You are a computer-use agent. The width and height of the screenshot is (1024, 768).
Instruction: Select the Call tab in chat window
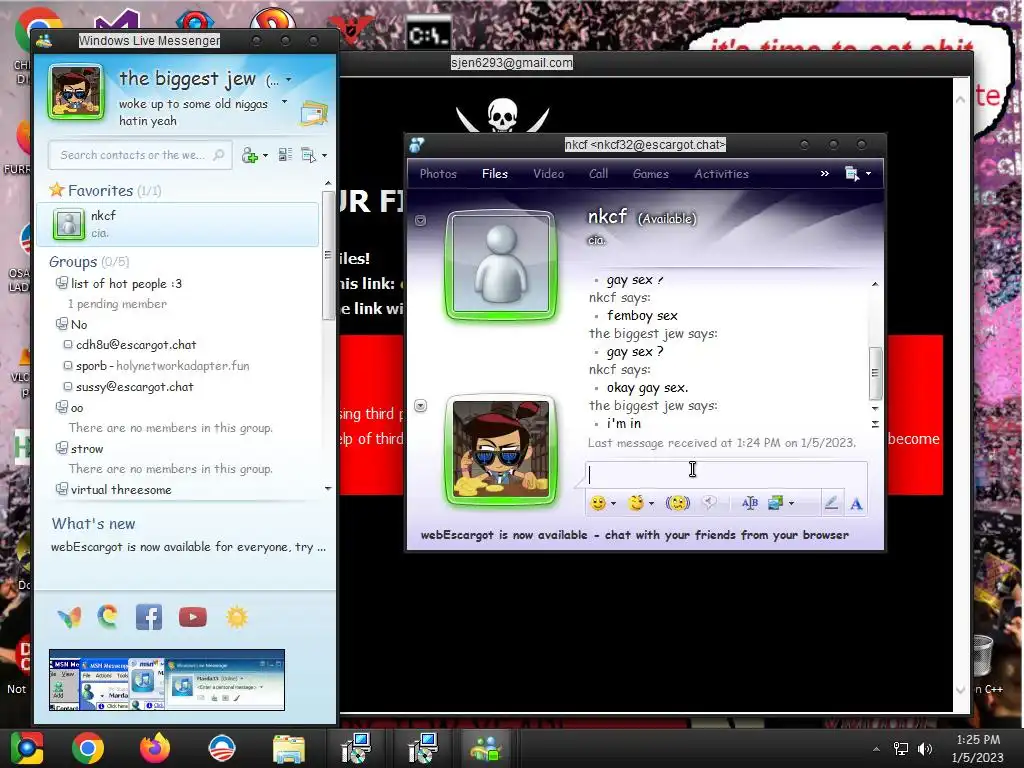coord(598,174)
